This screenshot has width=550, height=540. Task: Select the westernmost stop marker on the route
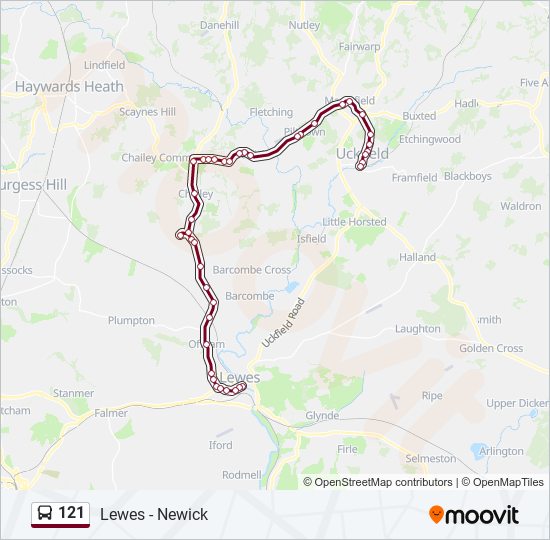[180, 235]
